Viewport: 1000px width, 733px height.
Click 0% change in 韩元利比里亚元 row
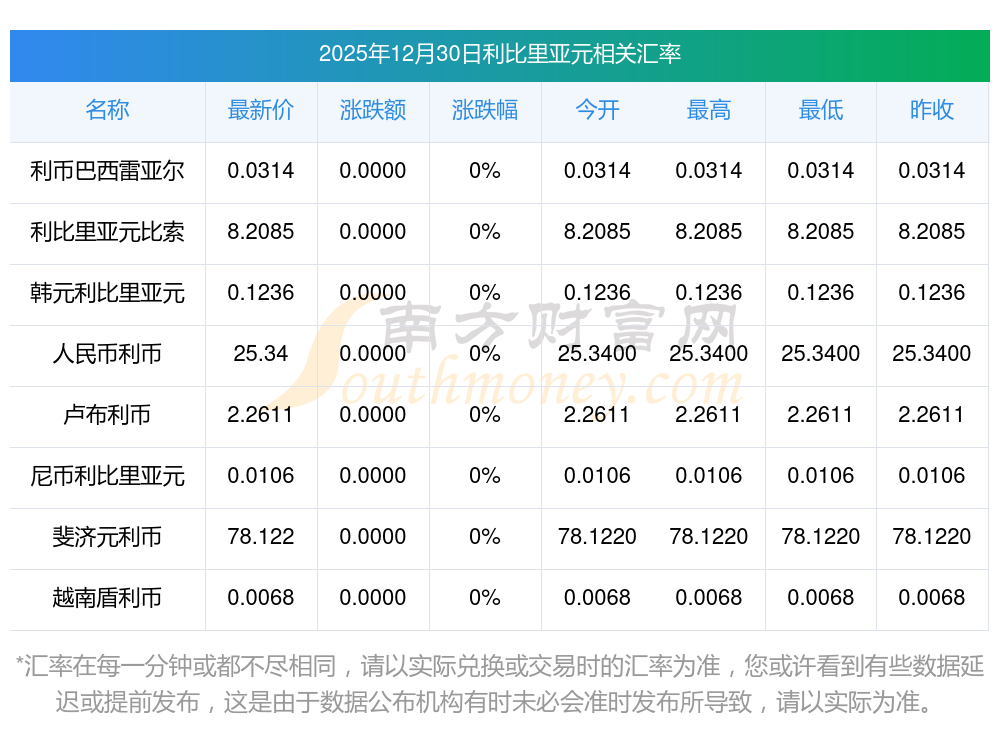(485, 293)
